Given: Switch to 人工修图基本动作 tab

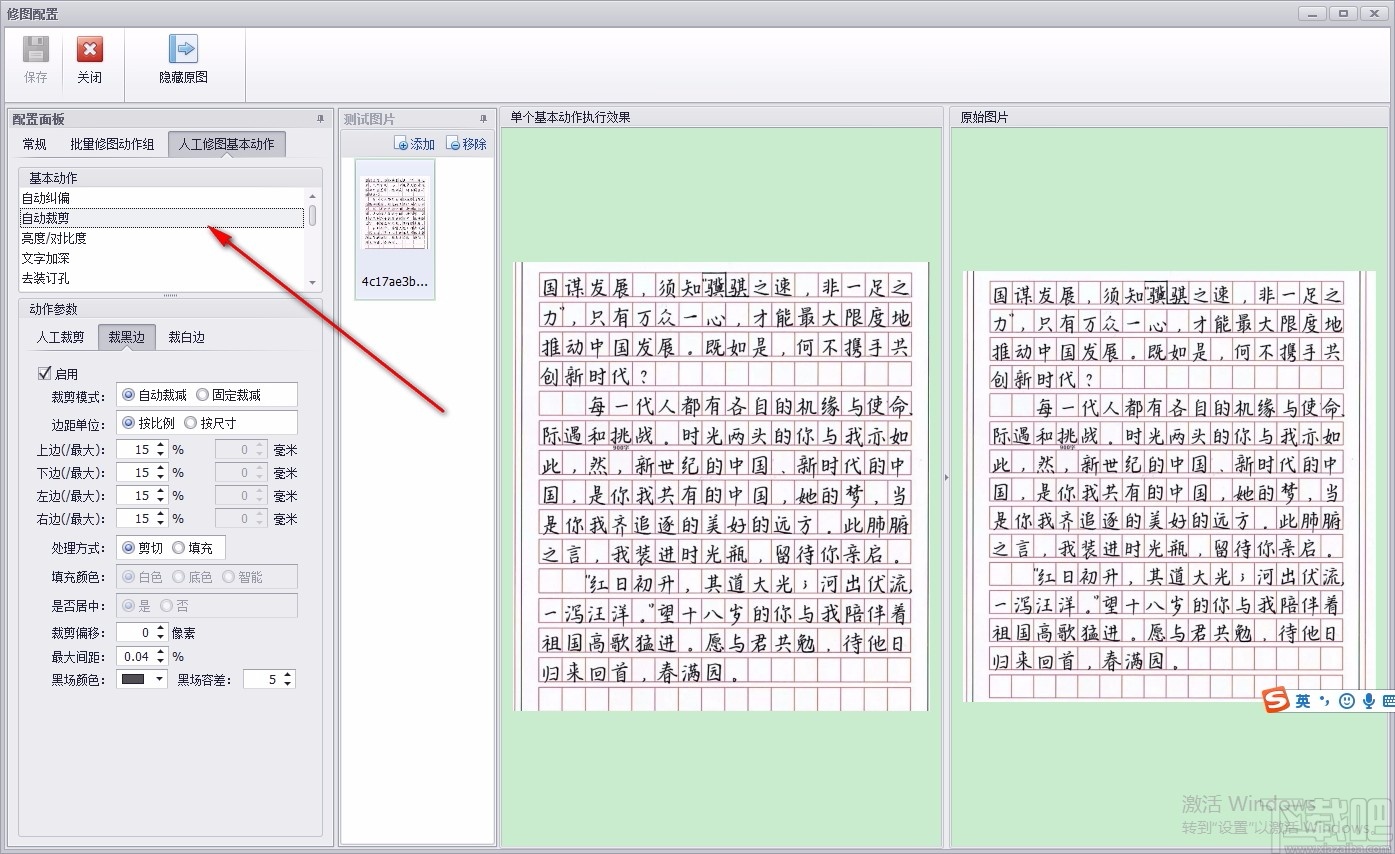Looking at the screenshot, I should pos(227,144).
